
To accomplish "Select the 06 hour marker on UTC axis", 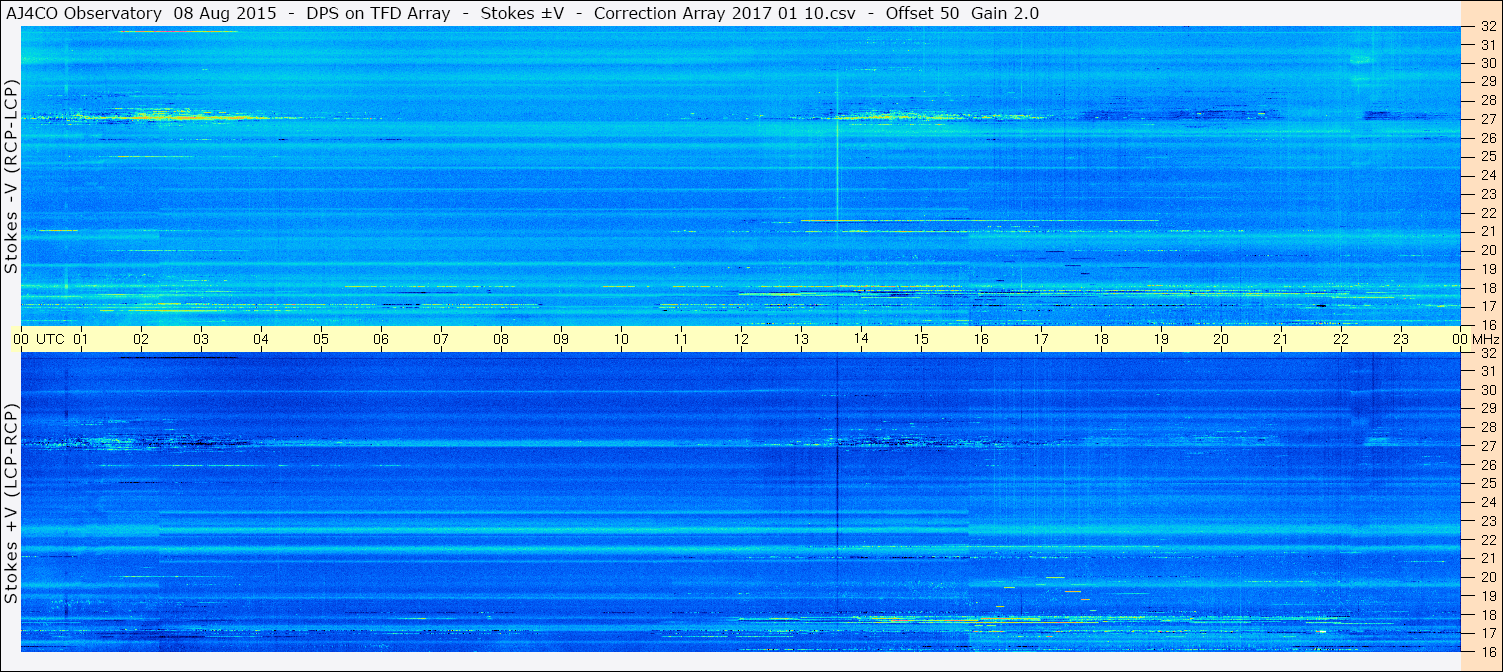I will coord(381,339).
